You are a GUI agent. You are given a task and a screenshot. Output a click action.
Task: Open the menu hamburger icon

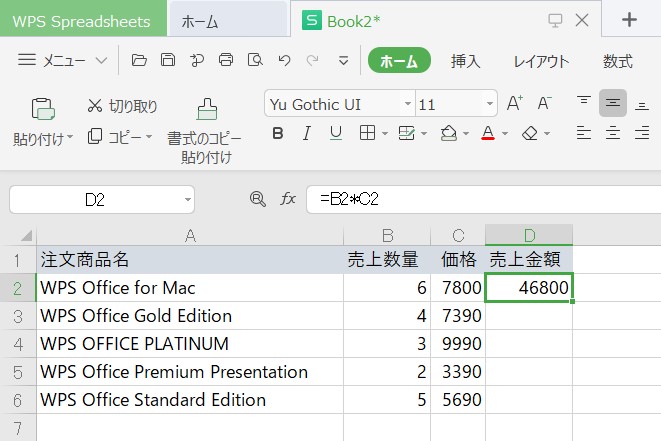pyautogui.click(x=27, y=60)
